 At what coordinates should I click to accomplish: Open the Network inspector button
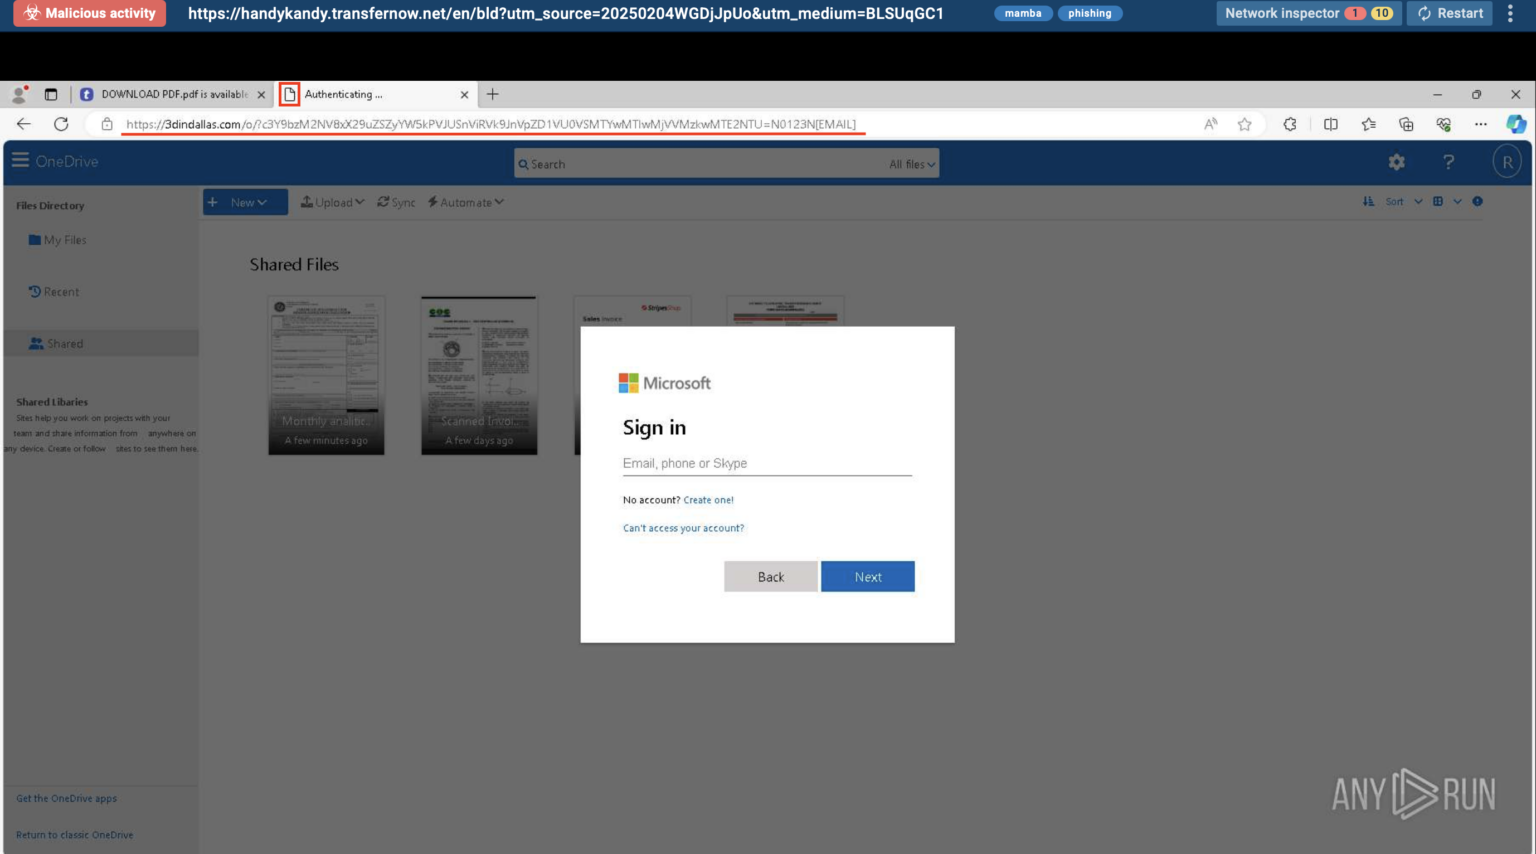point(1309,13)
